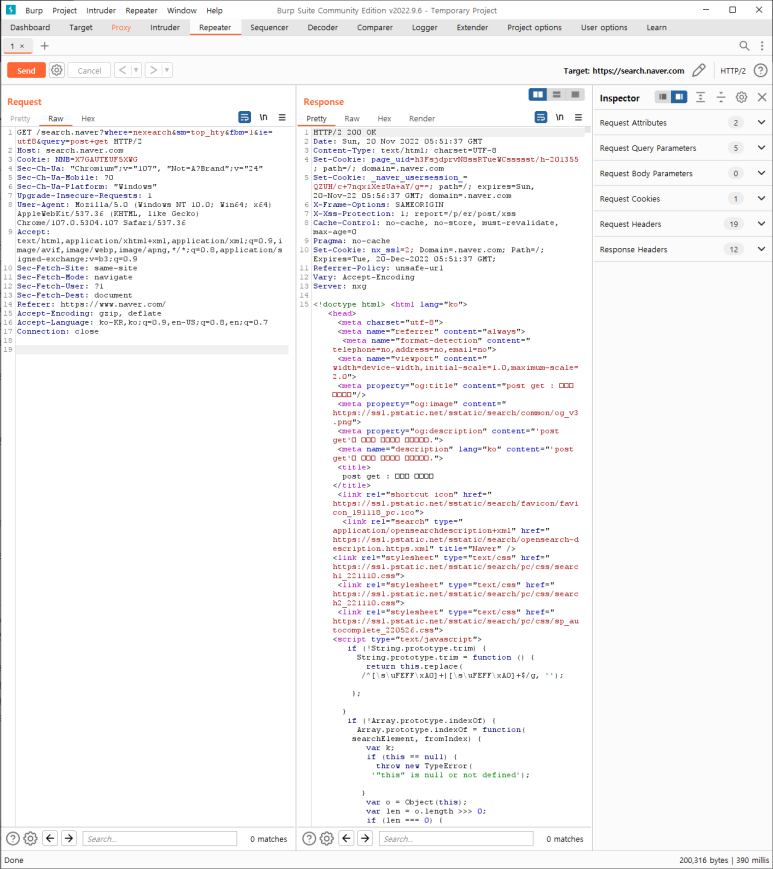The height and width of the screenshot is (869, 773).
Task: Open request search help icon
Action: (13, 839)
